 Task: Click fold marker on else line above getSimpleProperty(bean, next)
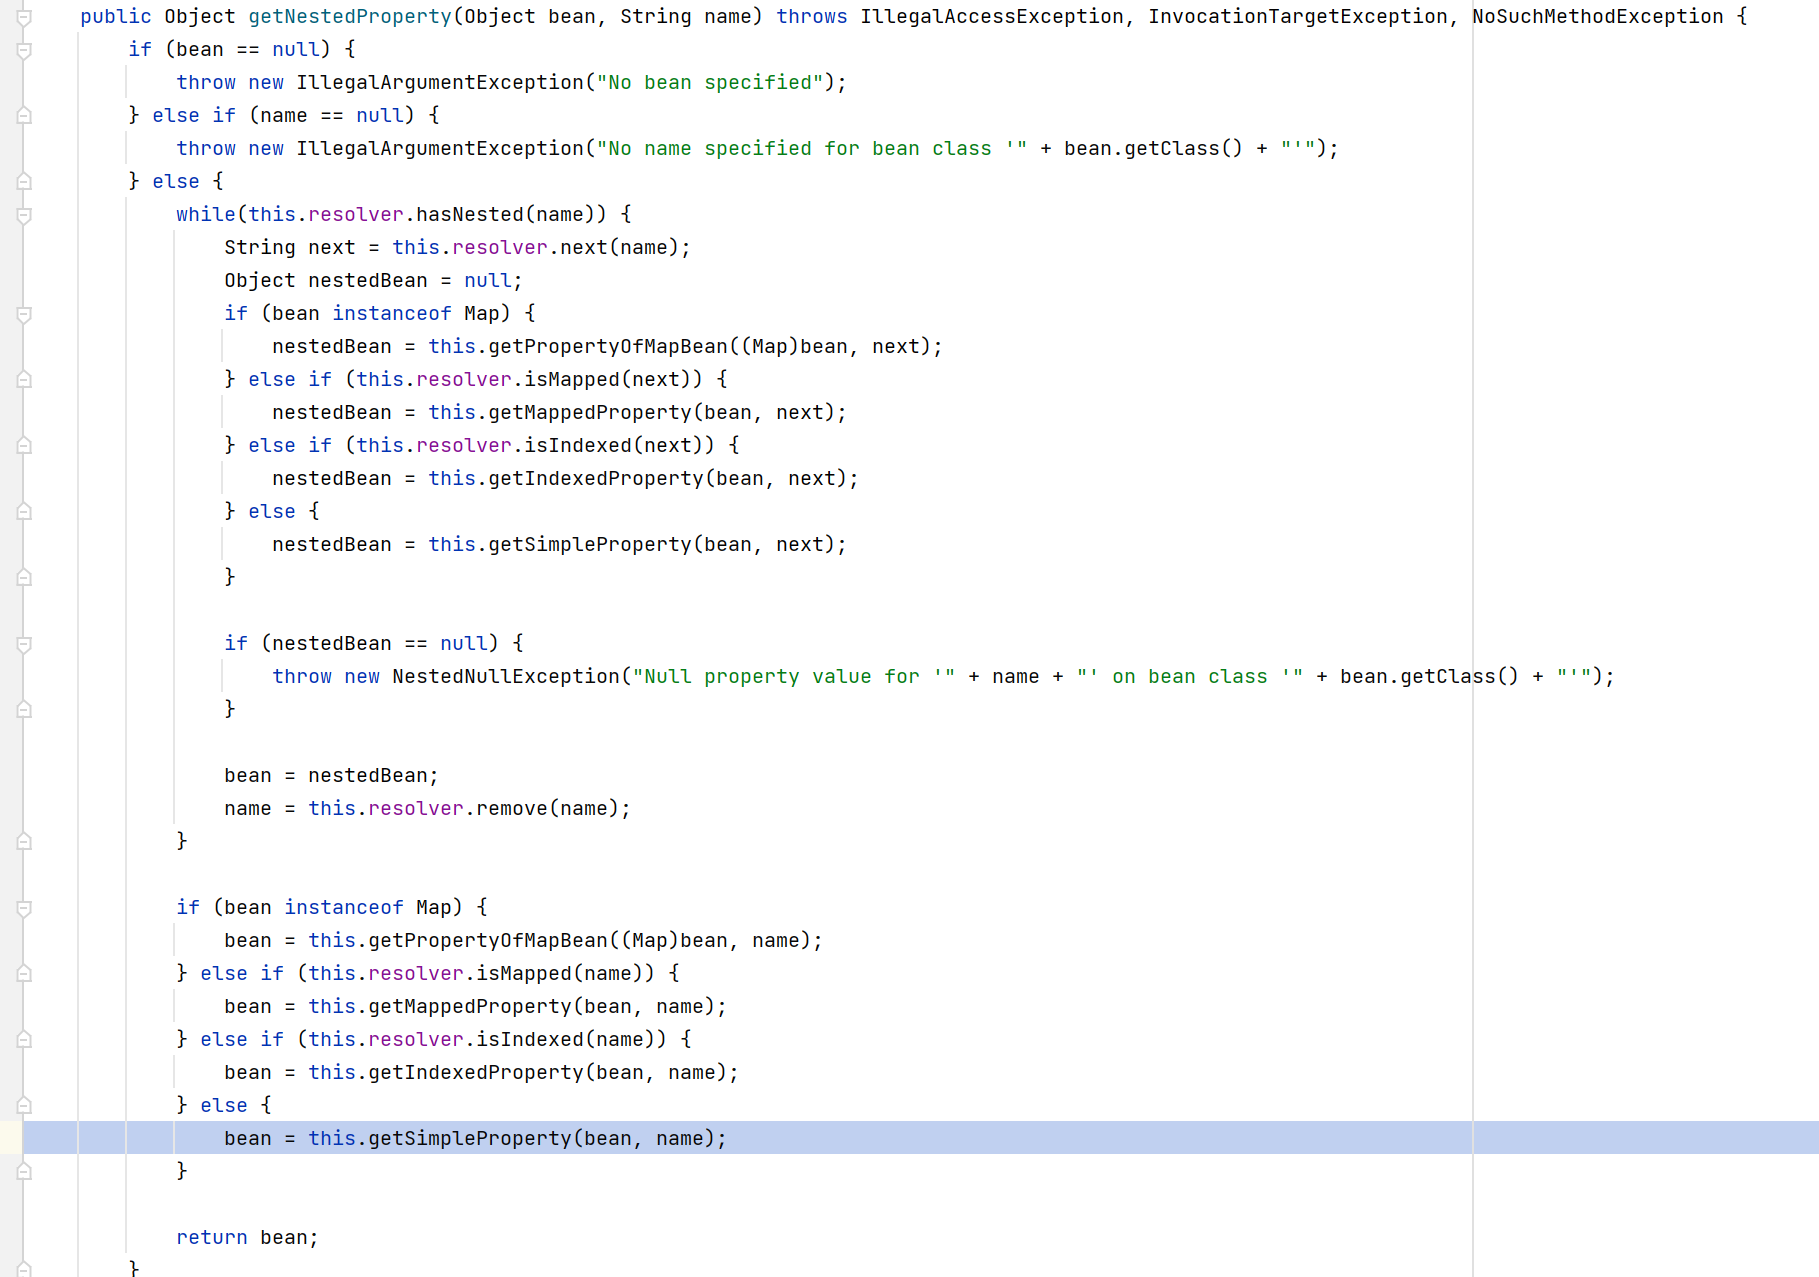tap(24, 512)
